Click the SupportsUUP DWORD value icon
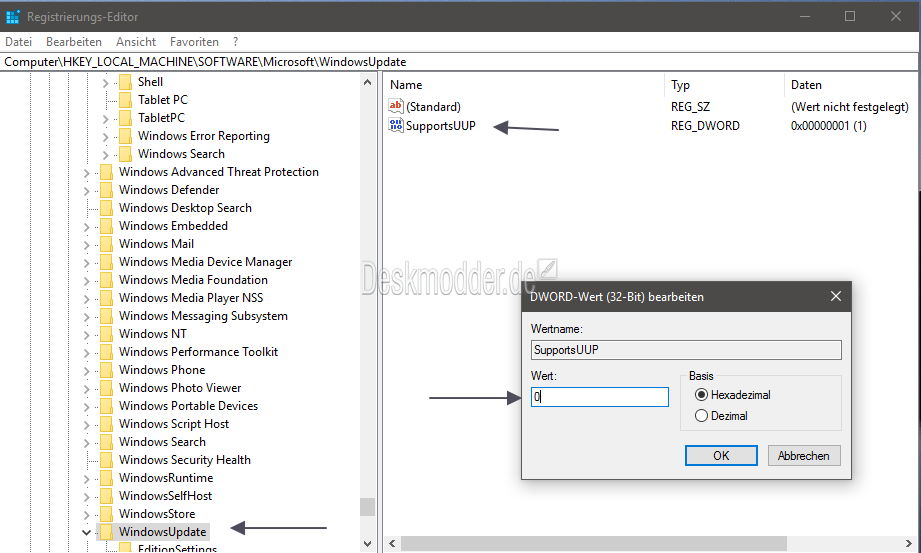The image size is (921, 553). [x=396, y=125]
